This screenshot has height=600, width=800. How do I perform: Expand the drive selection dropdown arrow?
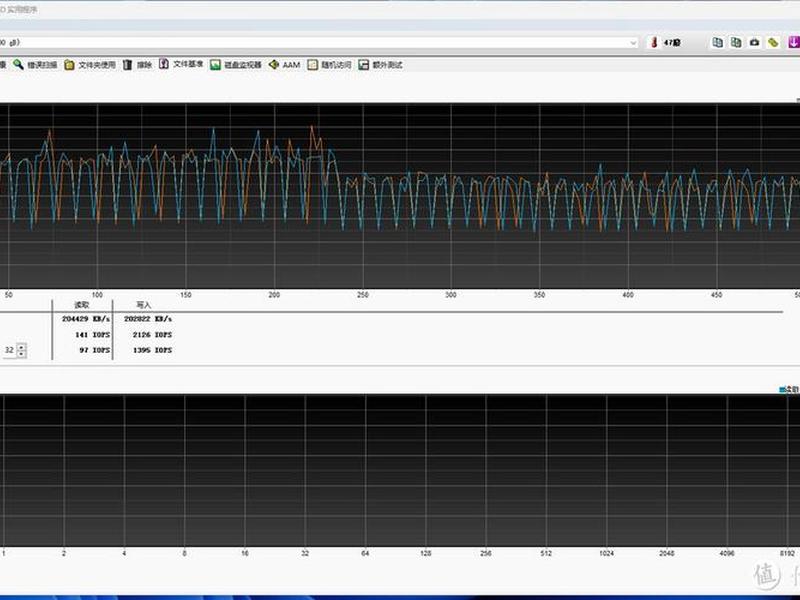coord(633,43)
